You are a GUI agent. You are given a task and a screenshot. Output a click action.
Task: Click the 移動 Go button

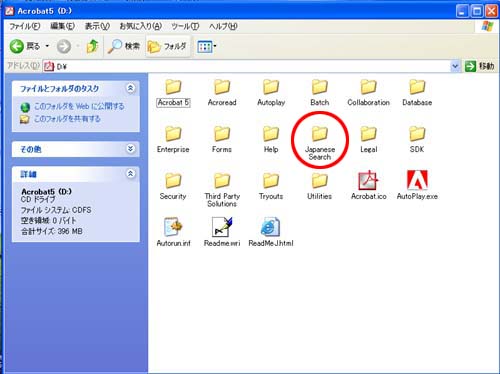pyautogui.click(x=480, y=66)
